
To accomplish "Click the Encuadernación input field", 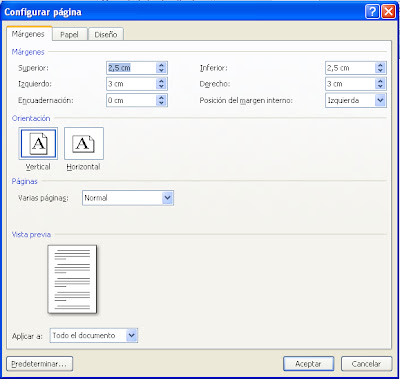I will click(131, 100).
